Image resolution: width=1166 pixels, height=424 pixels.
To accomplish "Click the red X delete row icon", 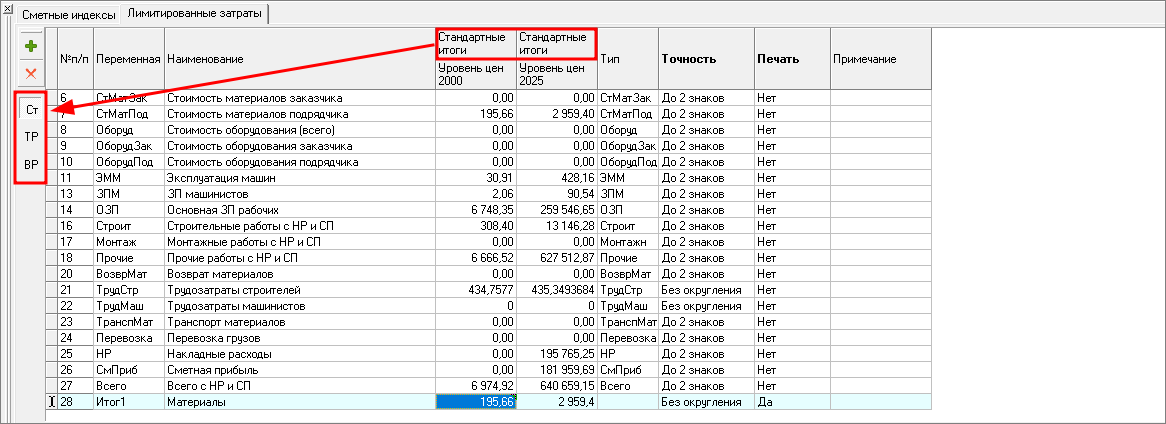I will coord(31,73).
